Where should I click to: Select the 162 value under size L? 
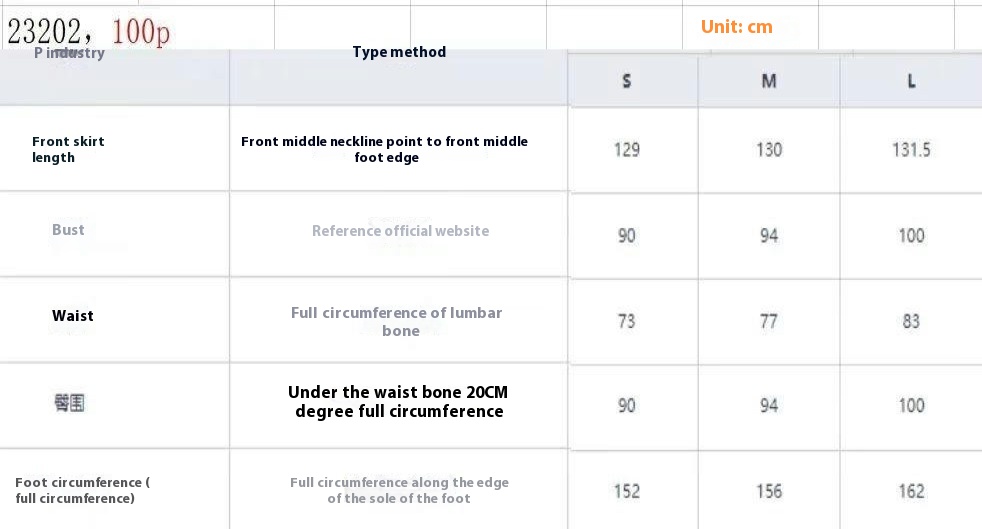pyautogui.click(x=911, y=491)
